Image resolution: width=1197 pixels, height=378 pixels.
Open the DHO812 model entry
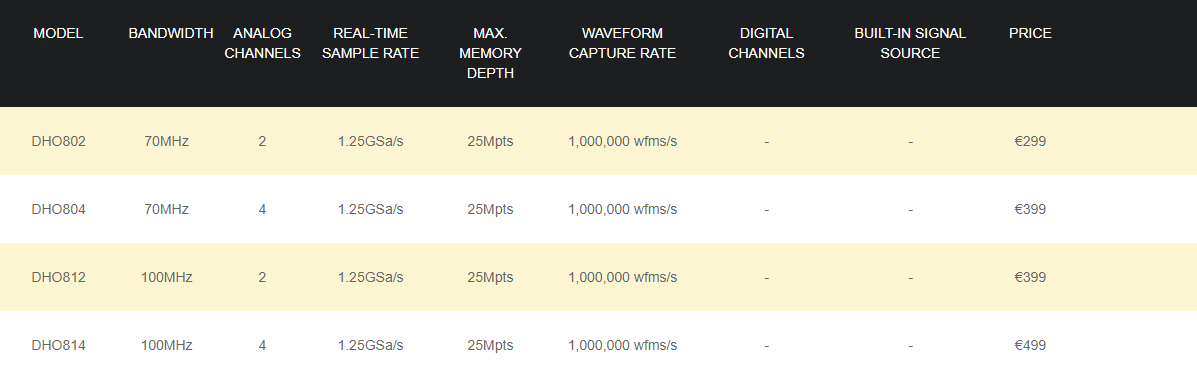coord(59,277)
